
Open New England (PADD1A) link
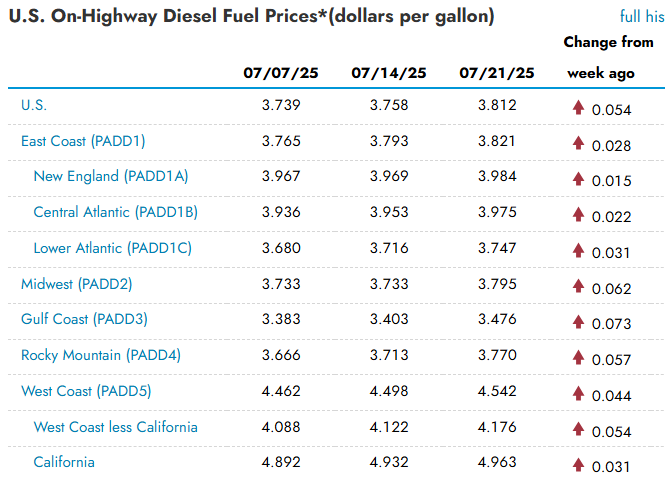coord(111,176)
